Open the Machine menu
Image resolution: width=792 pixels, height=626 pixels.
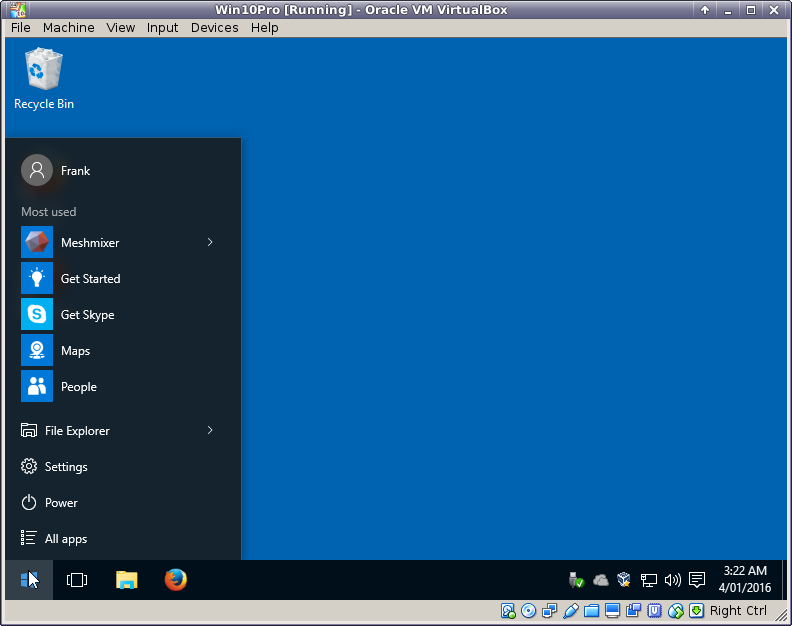point(69,28)
